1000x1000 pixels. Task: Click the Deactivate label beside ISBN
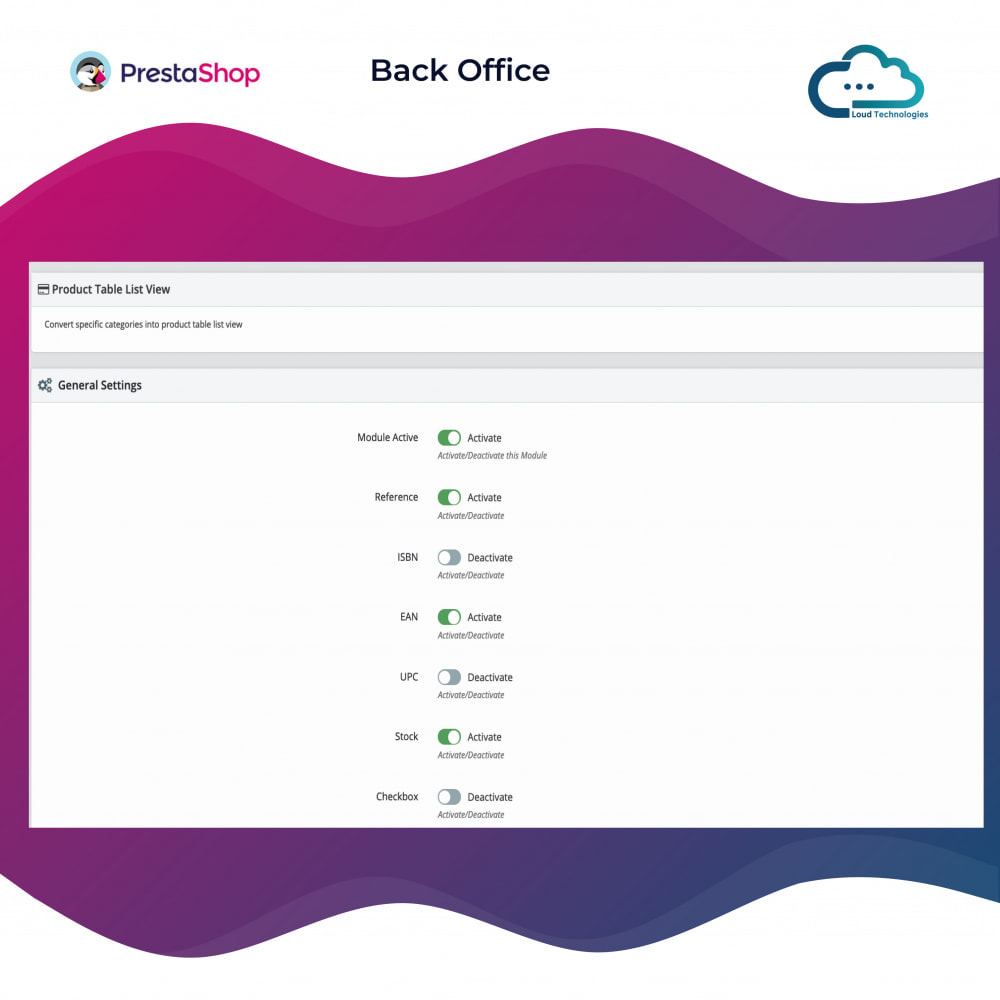(x=491, y=557)
